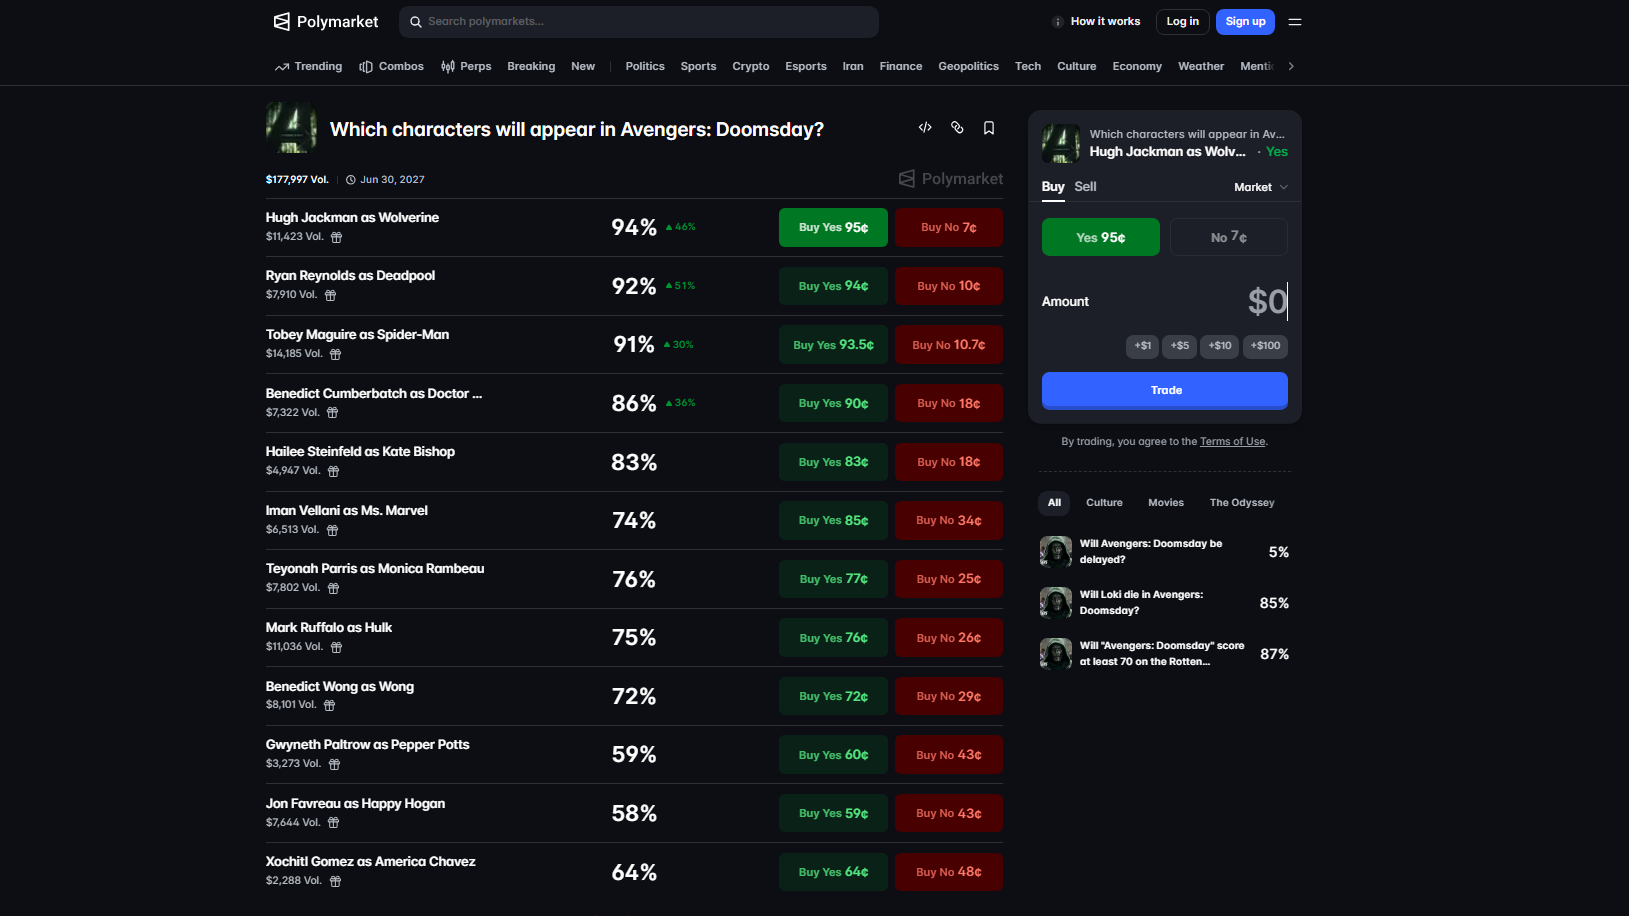Select the Culture related markets filter
Image resolution: width=1629 pixels, height=916 pixels.
1104,503
